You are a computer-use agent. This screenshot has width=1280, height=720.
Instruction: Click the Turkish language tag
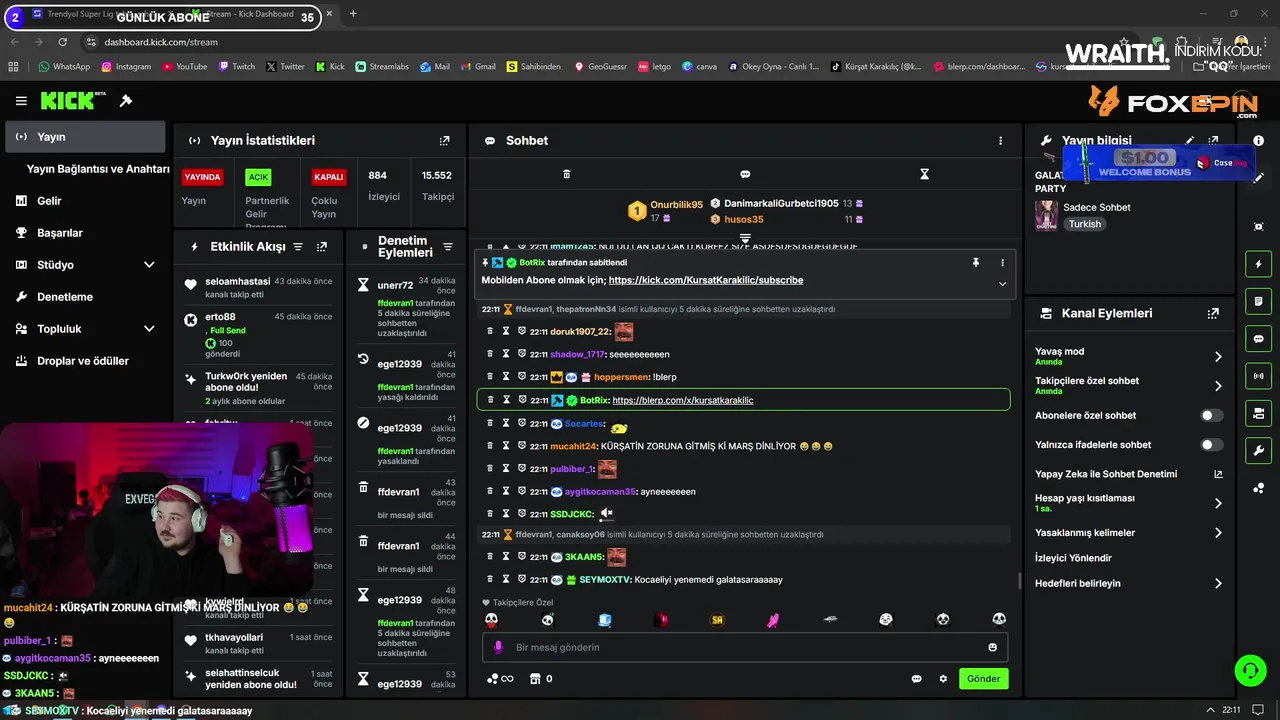(x=1085, y=224)
